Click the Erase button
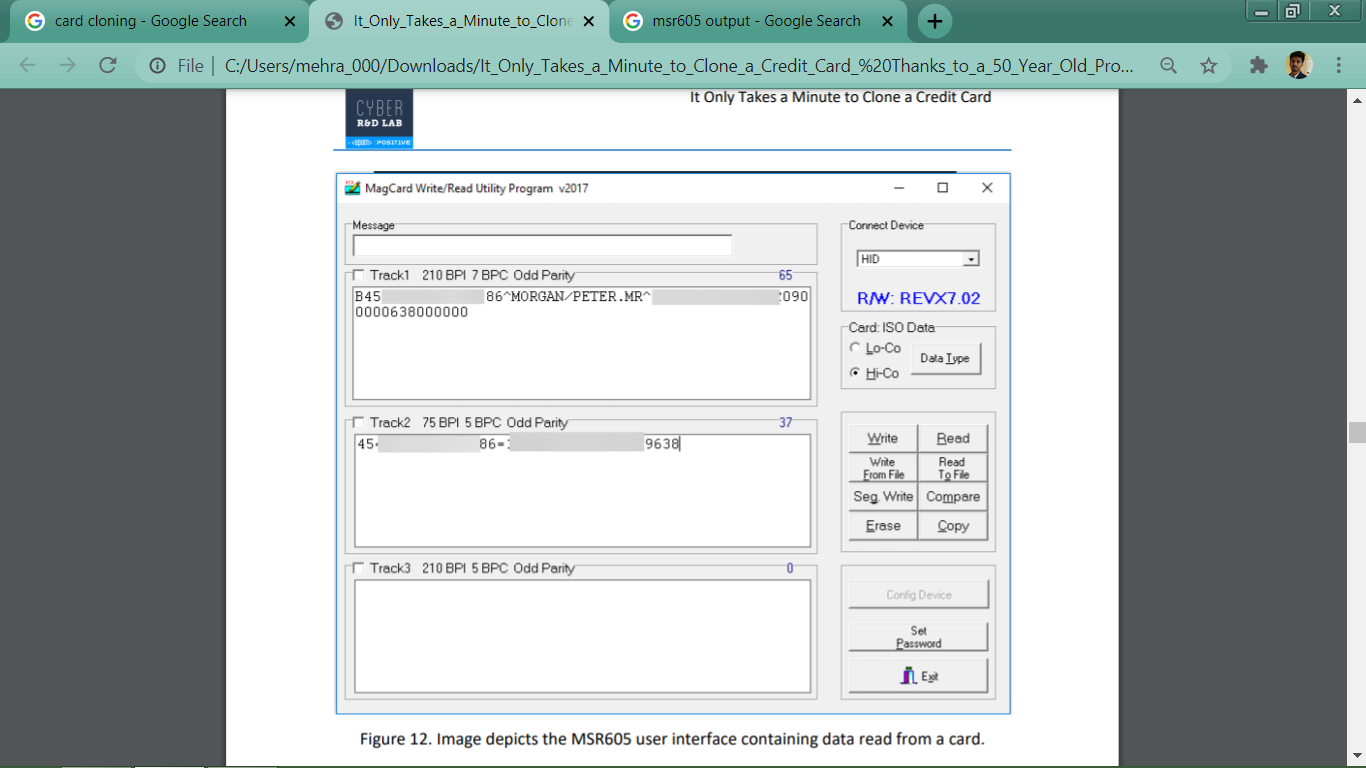The height and width of the screenshot is (768, 1366). [883, 526]
